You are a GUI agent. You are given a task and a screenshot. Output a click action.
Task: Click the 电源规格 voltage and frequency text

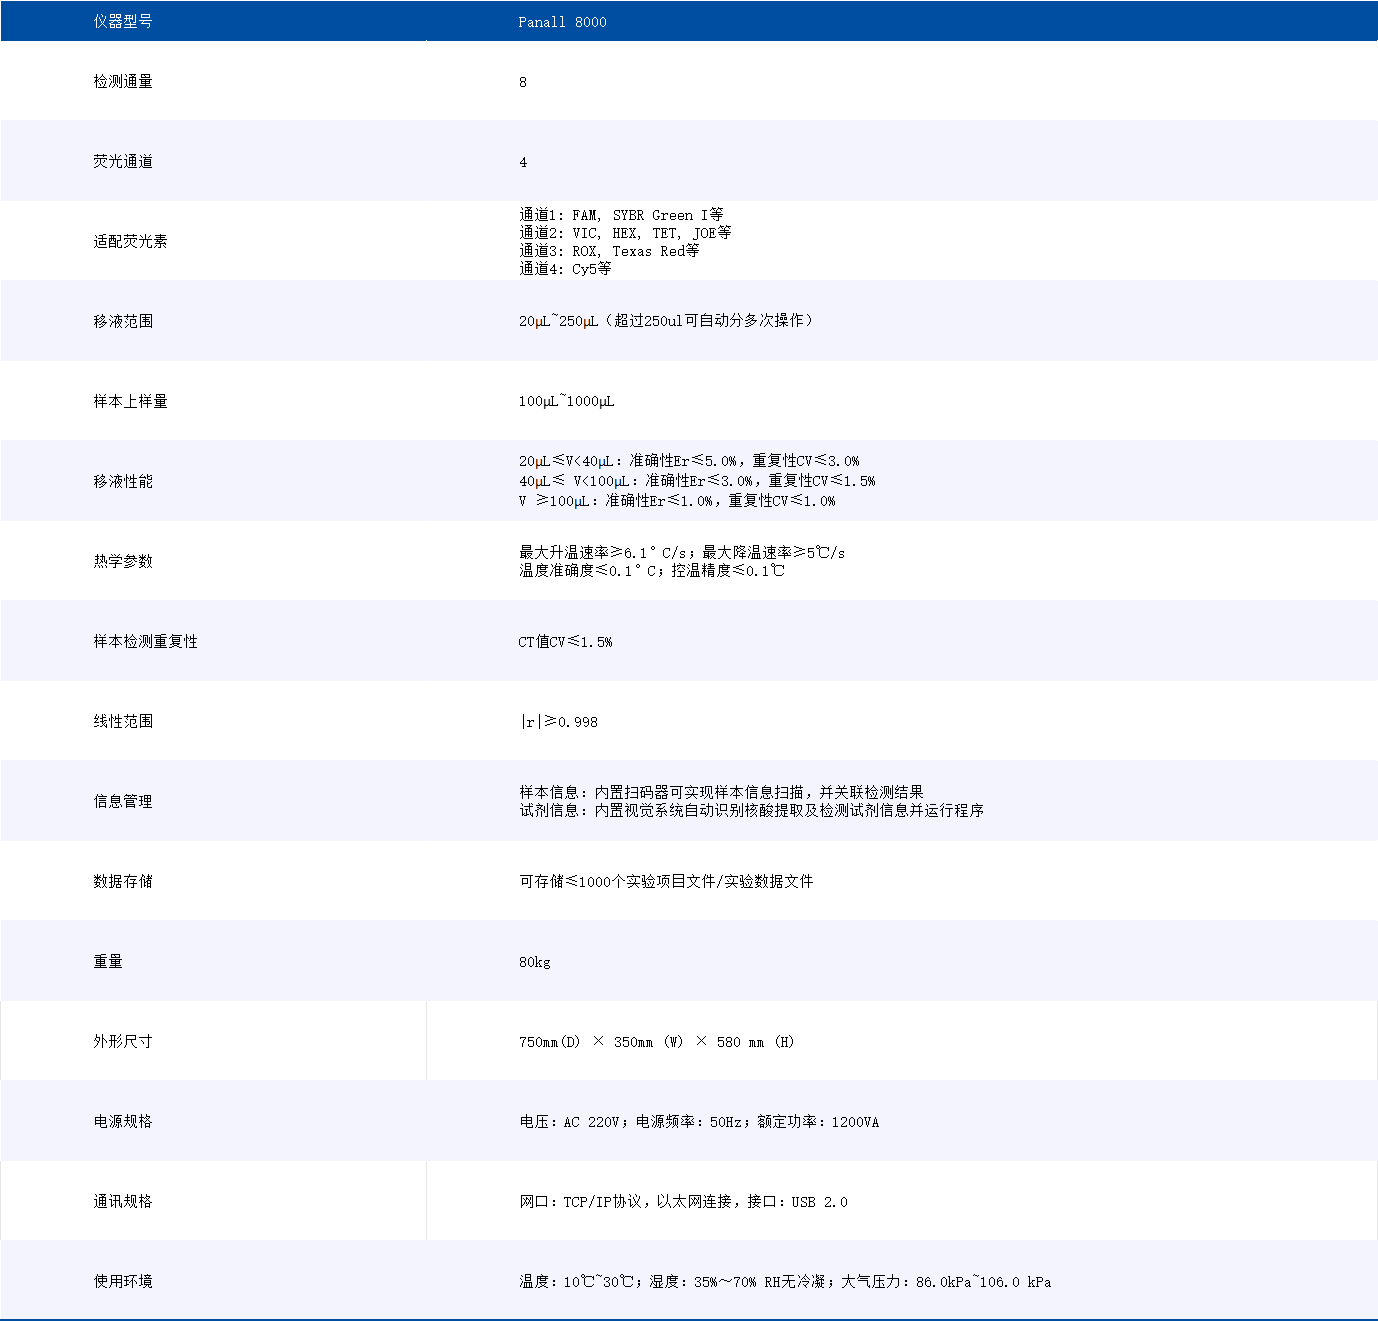699,1122
